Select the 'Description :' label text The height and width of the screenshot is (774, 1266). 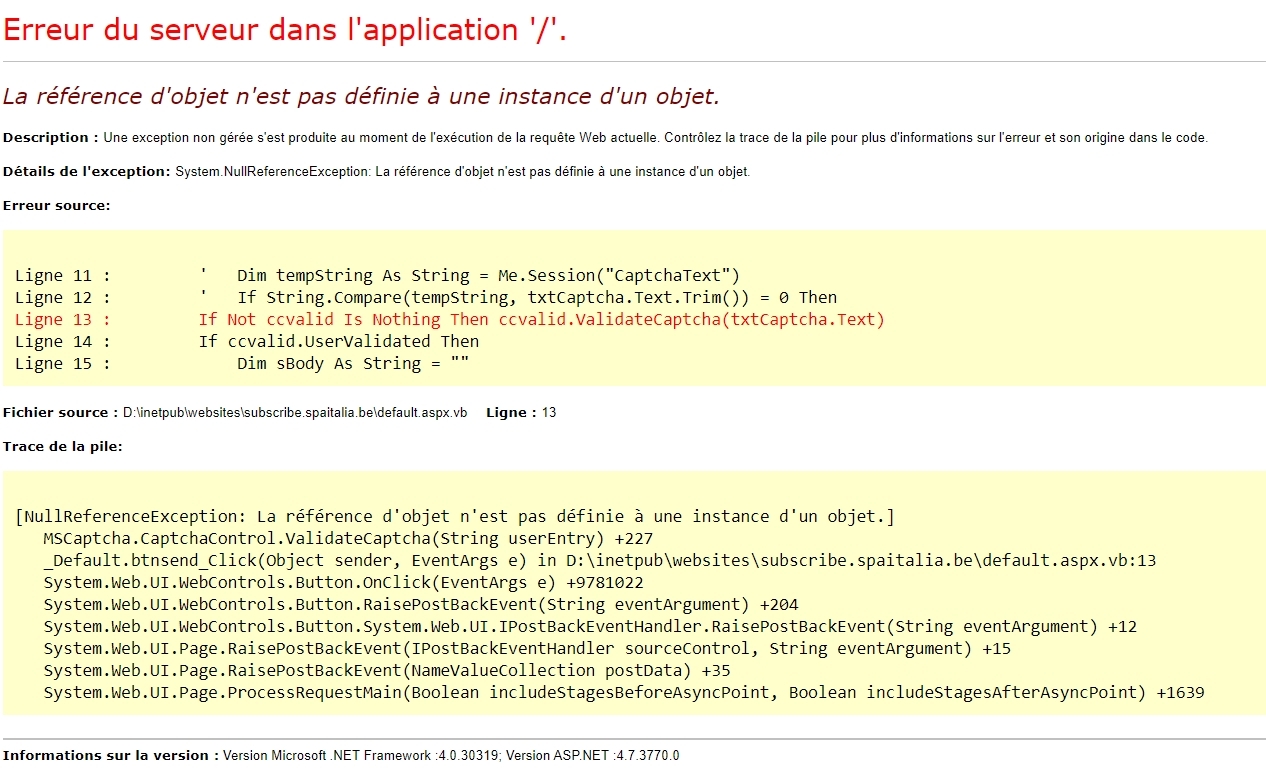[x=51, y=138]
